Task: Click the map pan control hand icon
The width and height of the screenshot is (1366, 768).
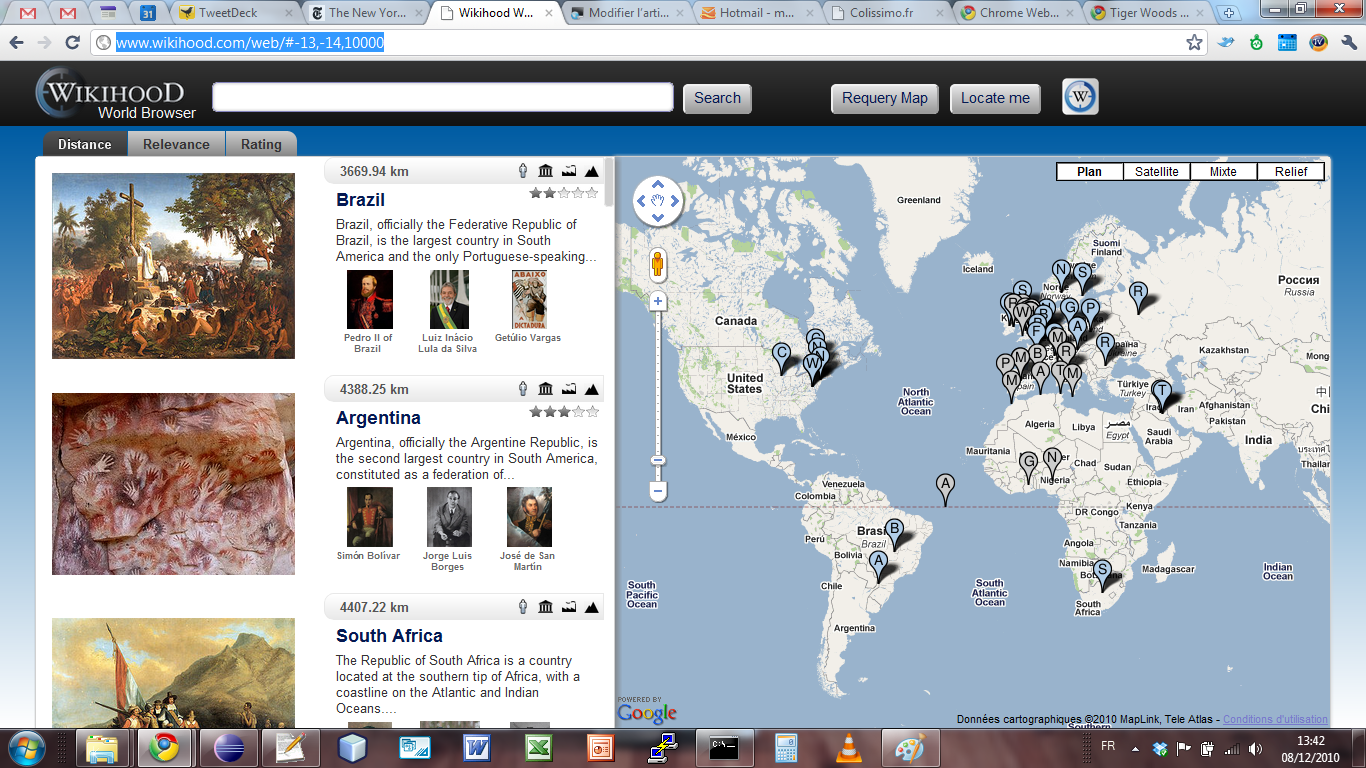Action: [x=658, y=201]
